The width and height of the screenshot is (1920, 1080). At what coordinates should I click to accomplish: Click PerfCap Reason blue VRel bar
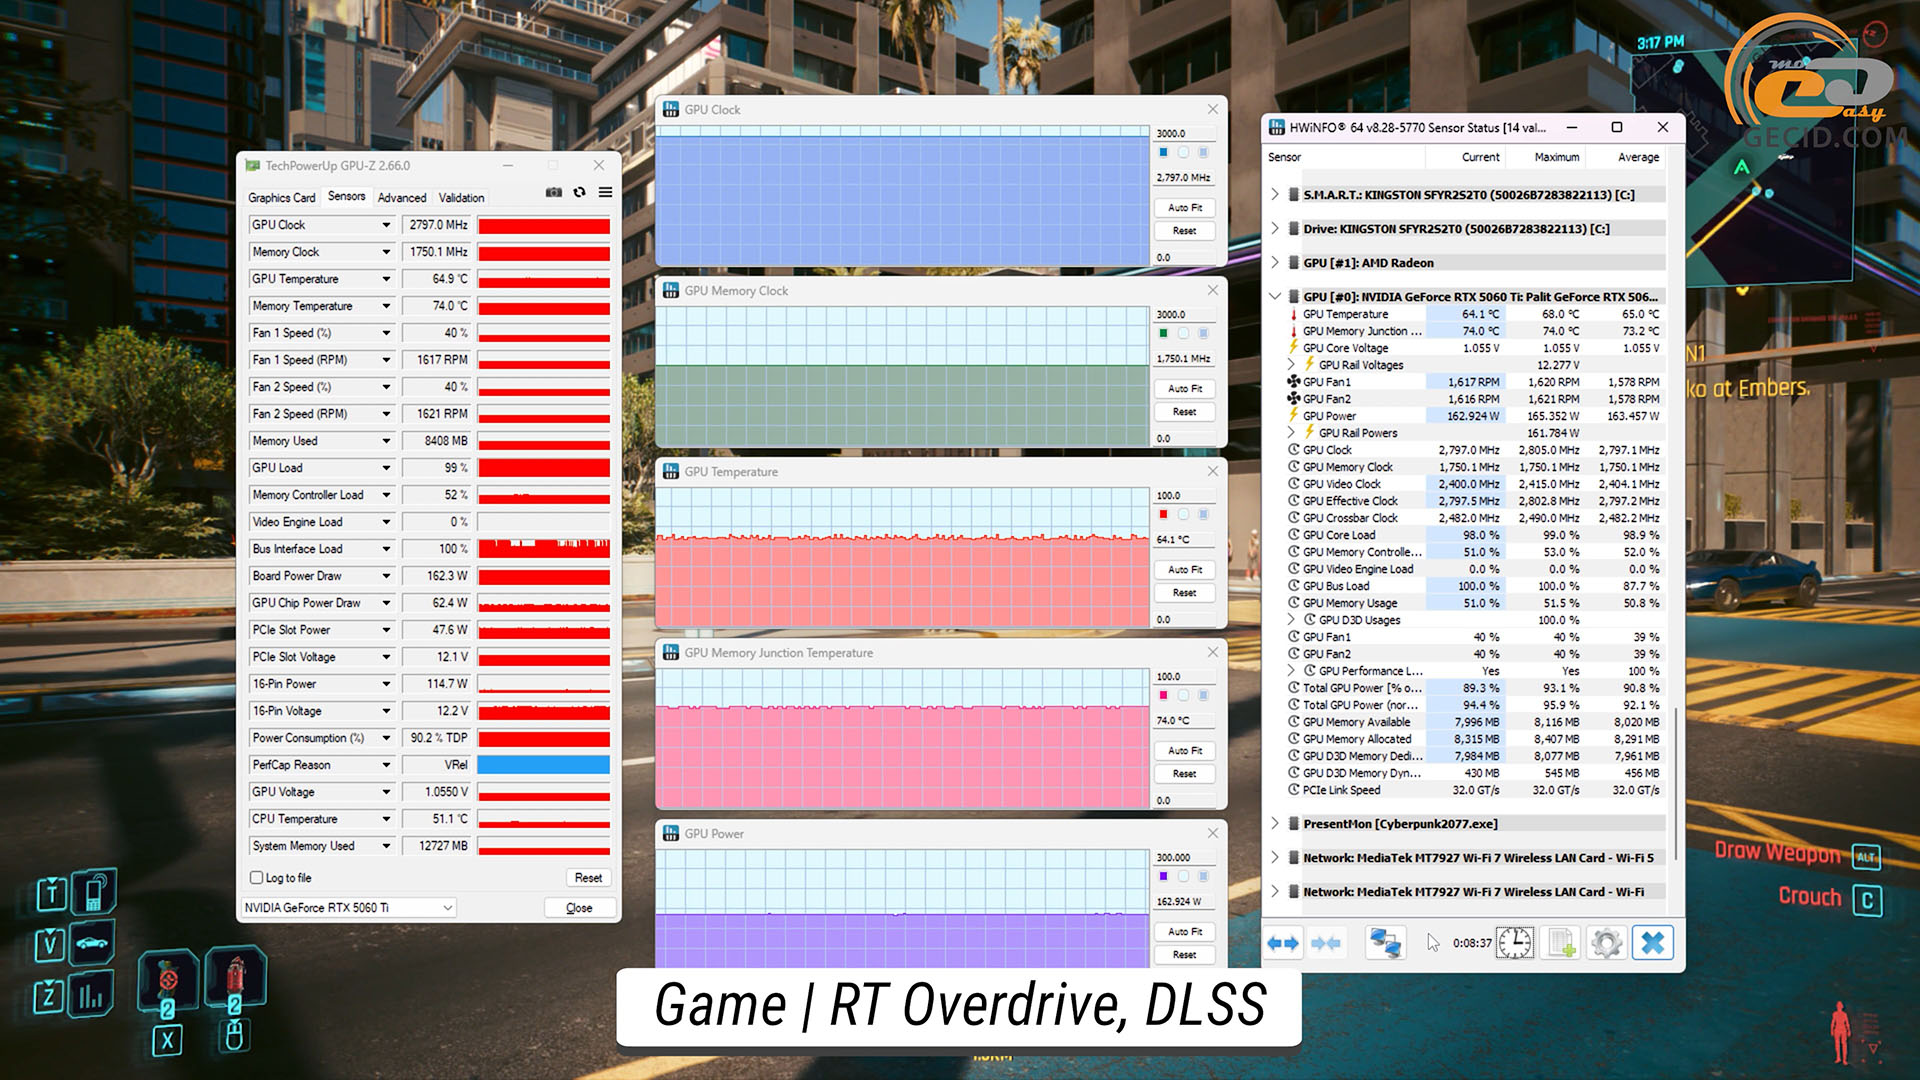[543, 765]
